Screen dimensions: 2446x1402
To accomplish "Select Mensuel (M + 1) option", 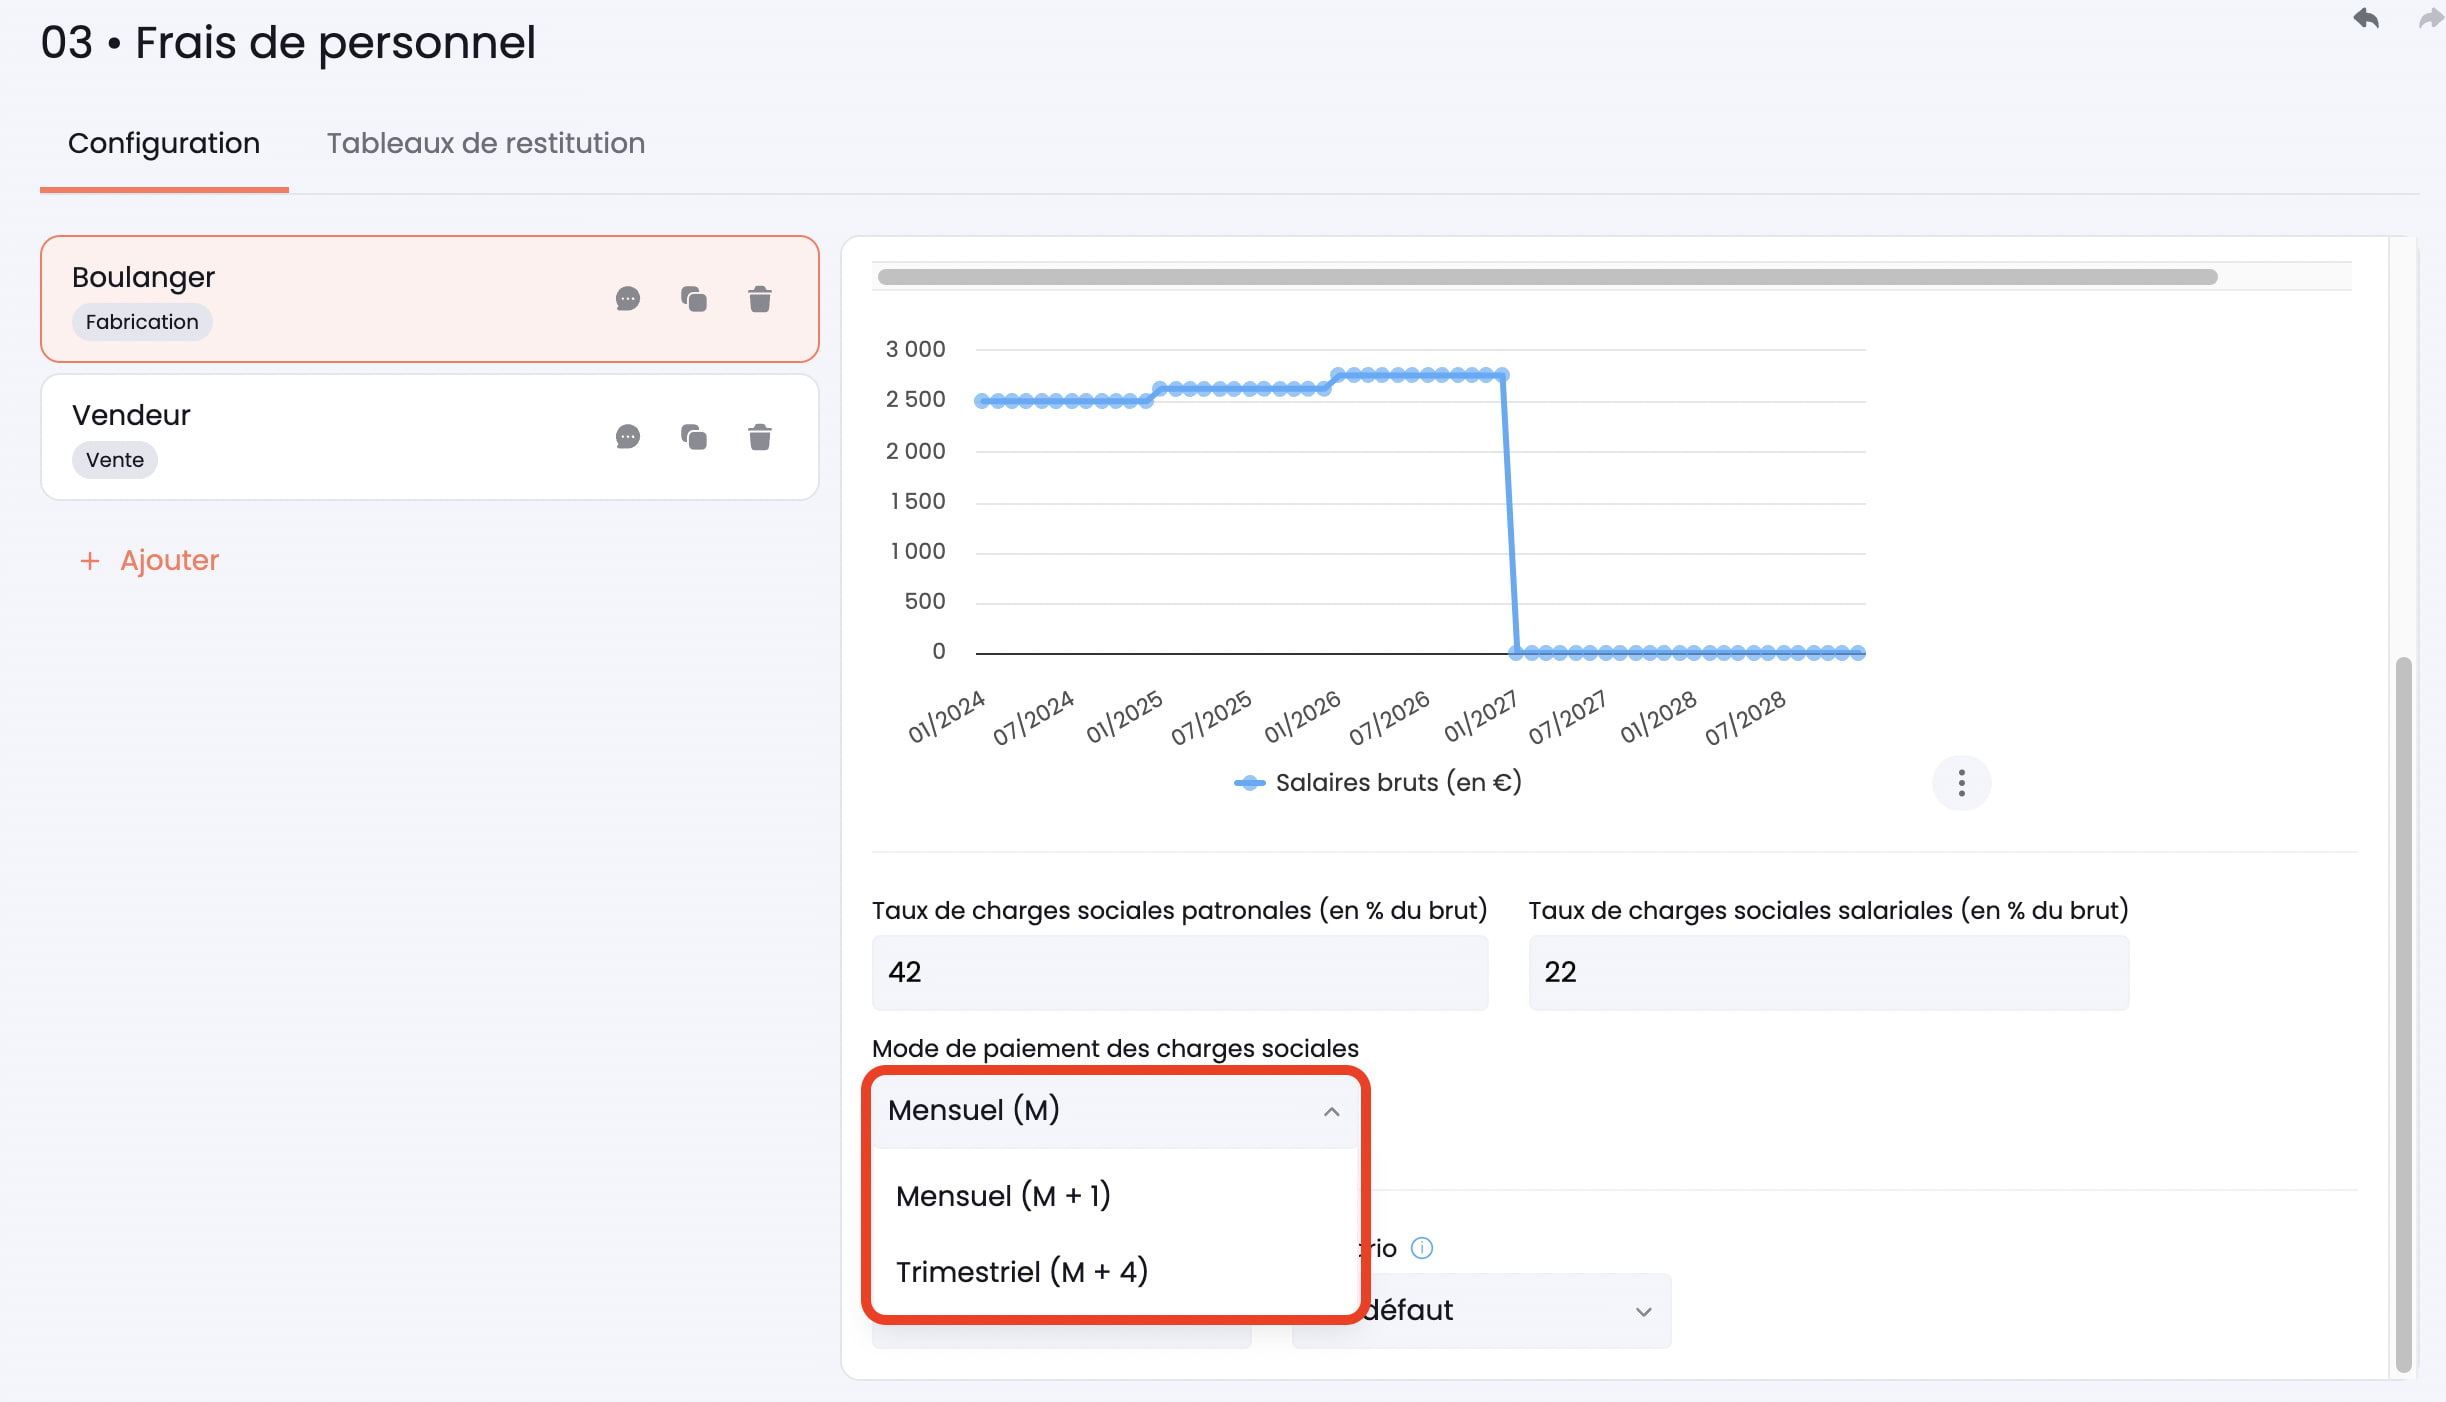I will [x=1115, y=1196].
